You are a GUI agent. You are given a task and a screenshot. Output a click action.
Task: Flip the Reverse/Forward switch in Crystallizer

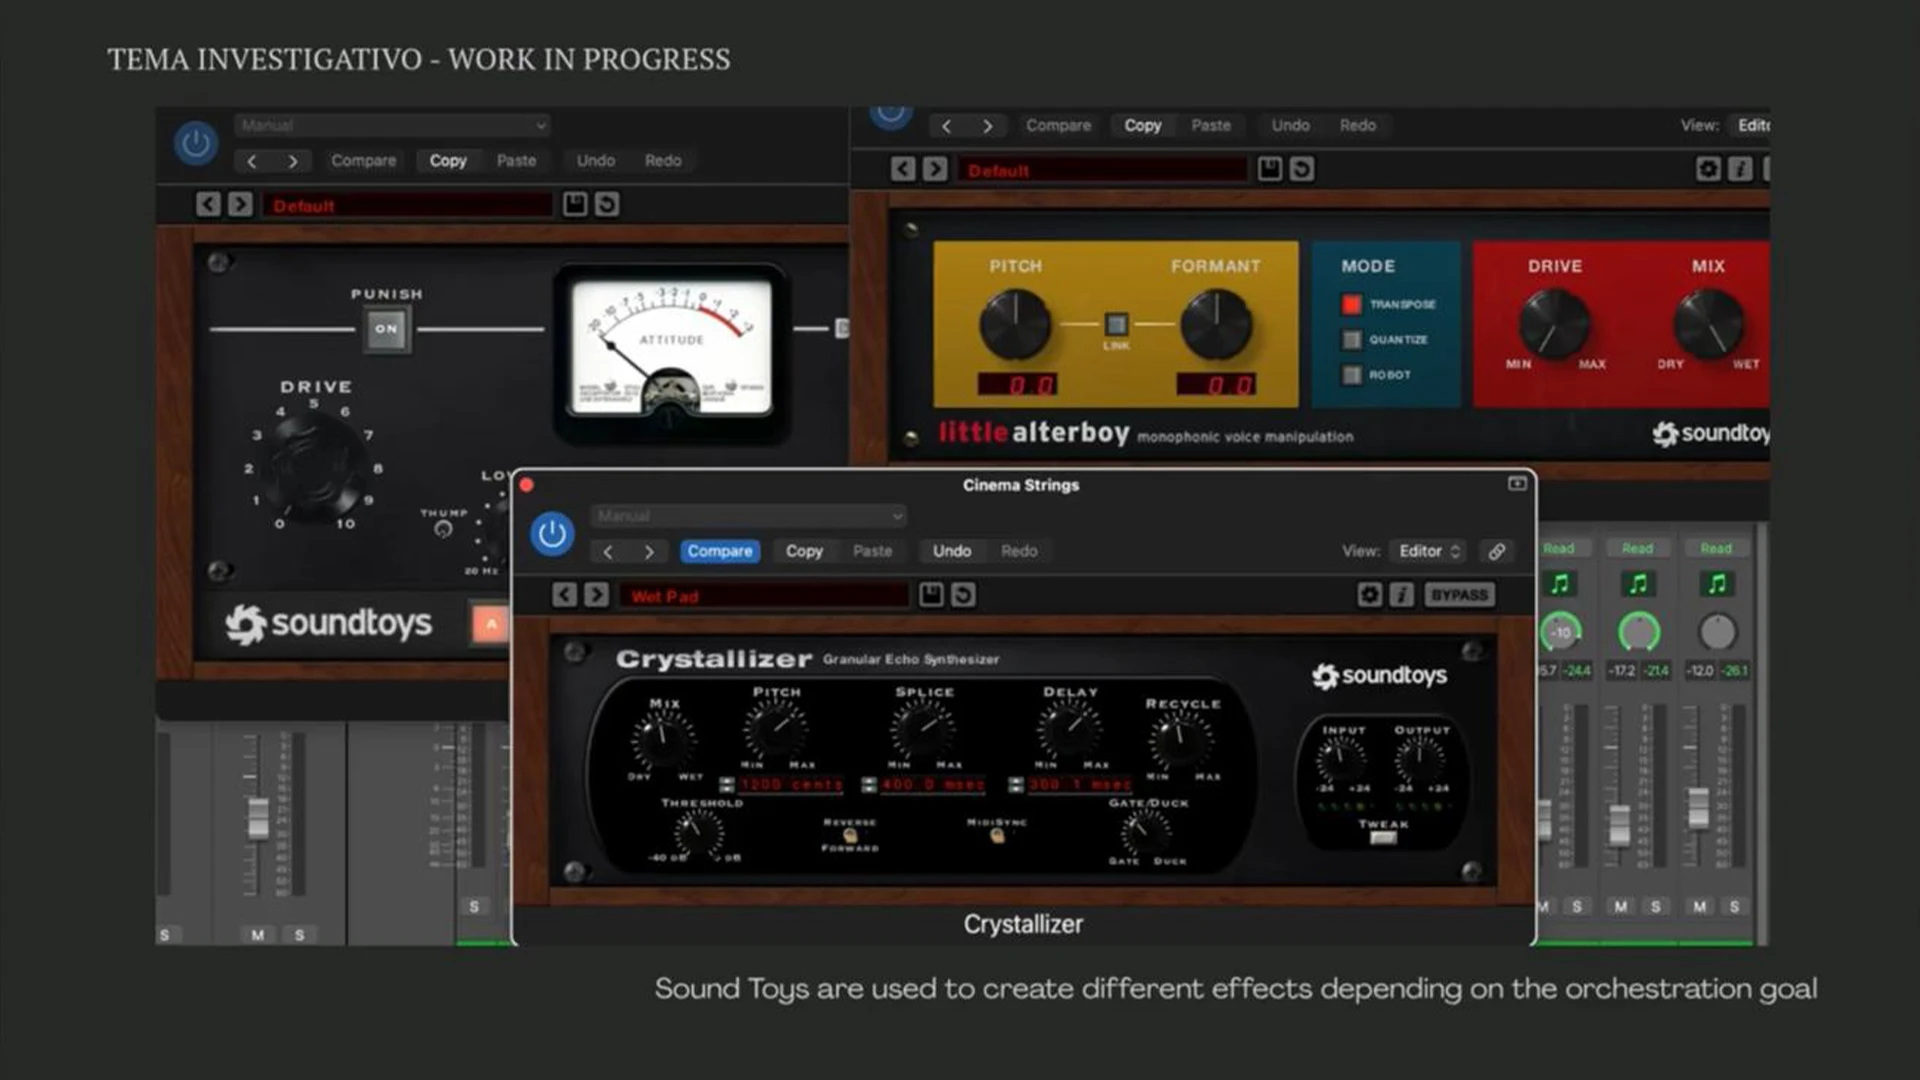(850, 835)
